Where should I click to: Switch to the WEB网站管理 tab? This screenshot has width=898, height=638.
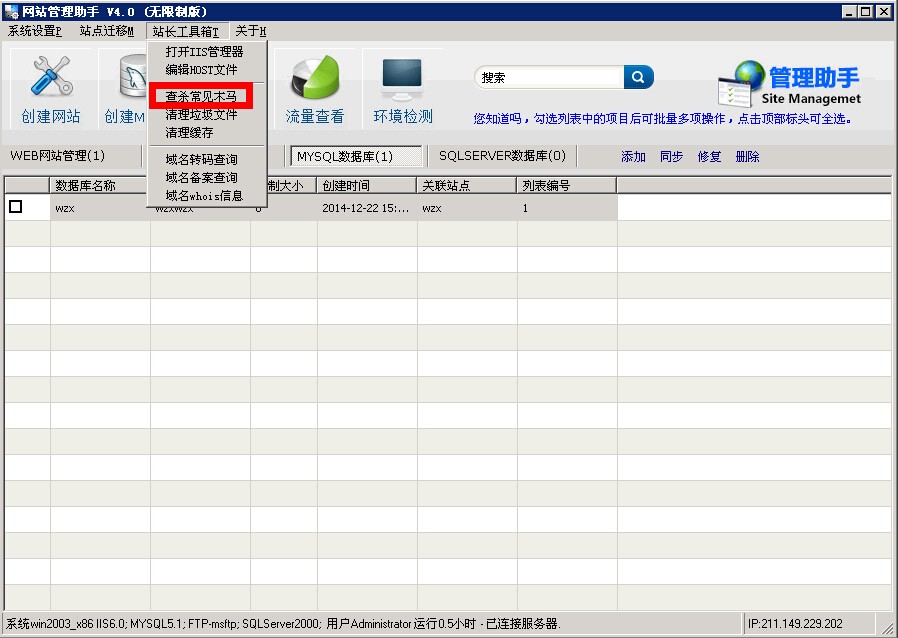[x=57, y=156]
